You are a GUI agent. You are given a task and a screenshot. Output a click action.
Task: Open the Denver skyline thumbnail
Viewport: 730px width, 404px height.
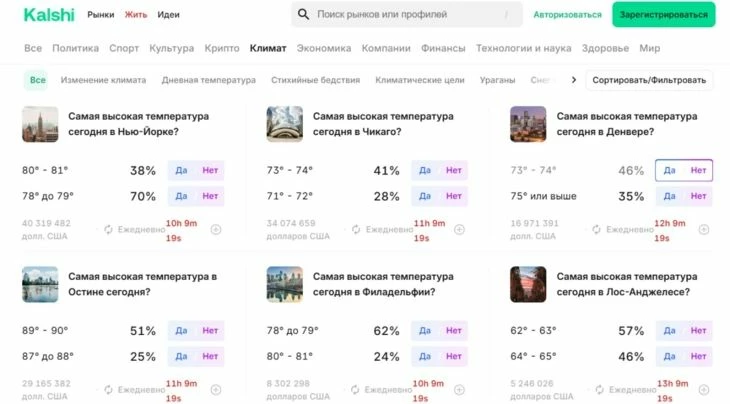(528, 124)
